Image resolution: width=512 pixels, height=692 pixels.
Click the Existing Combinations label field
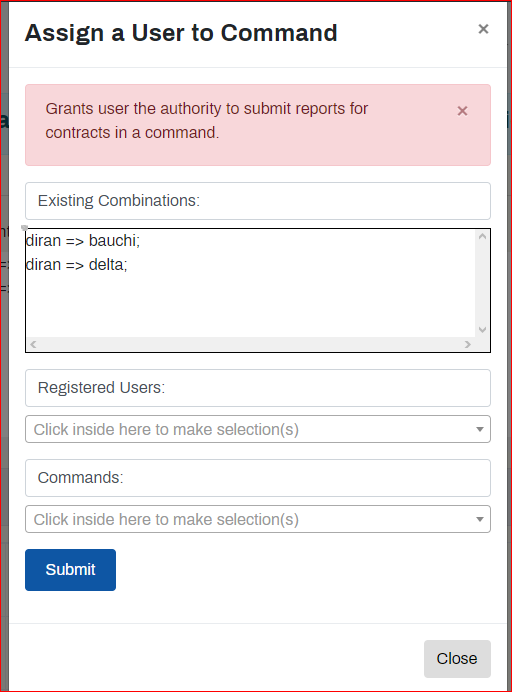258,201
